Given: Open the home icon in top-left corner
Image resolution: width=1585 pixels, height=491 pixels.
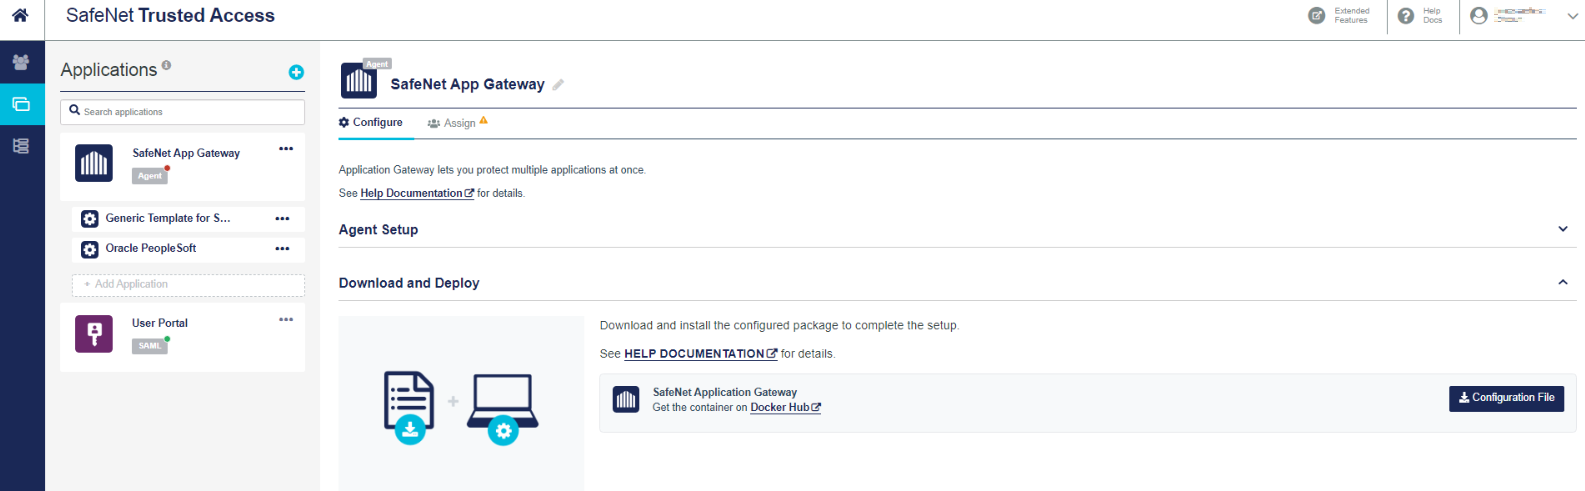Looking at the screenshot, I should coord(20,15).
